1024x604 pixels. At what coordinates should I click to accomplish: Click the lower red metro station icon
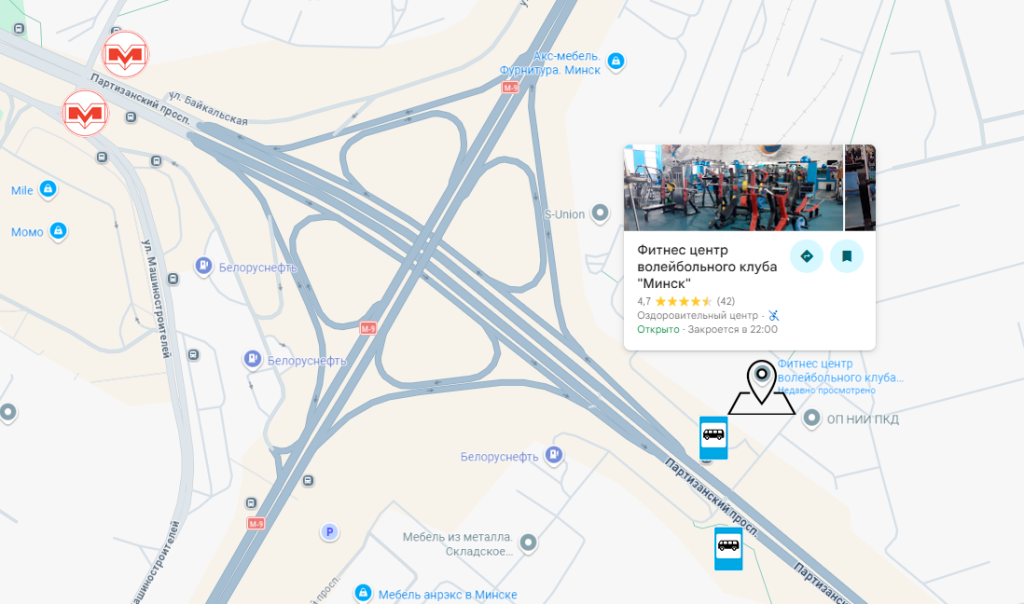(x=85, y=114)
